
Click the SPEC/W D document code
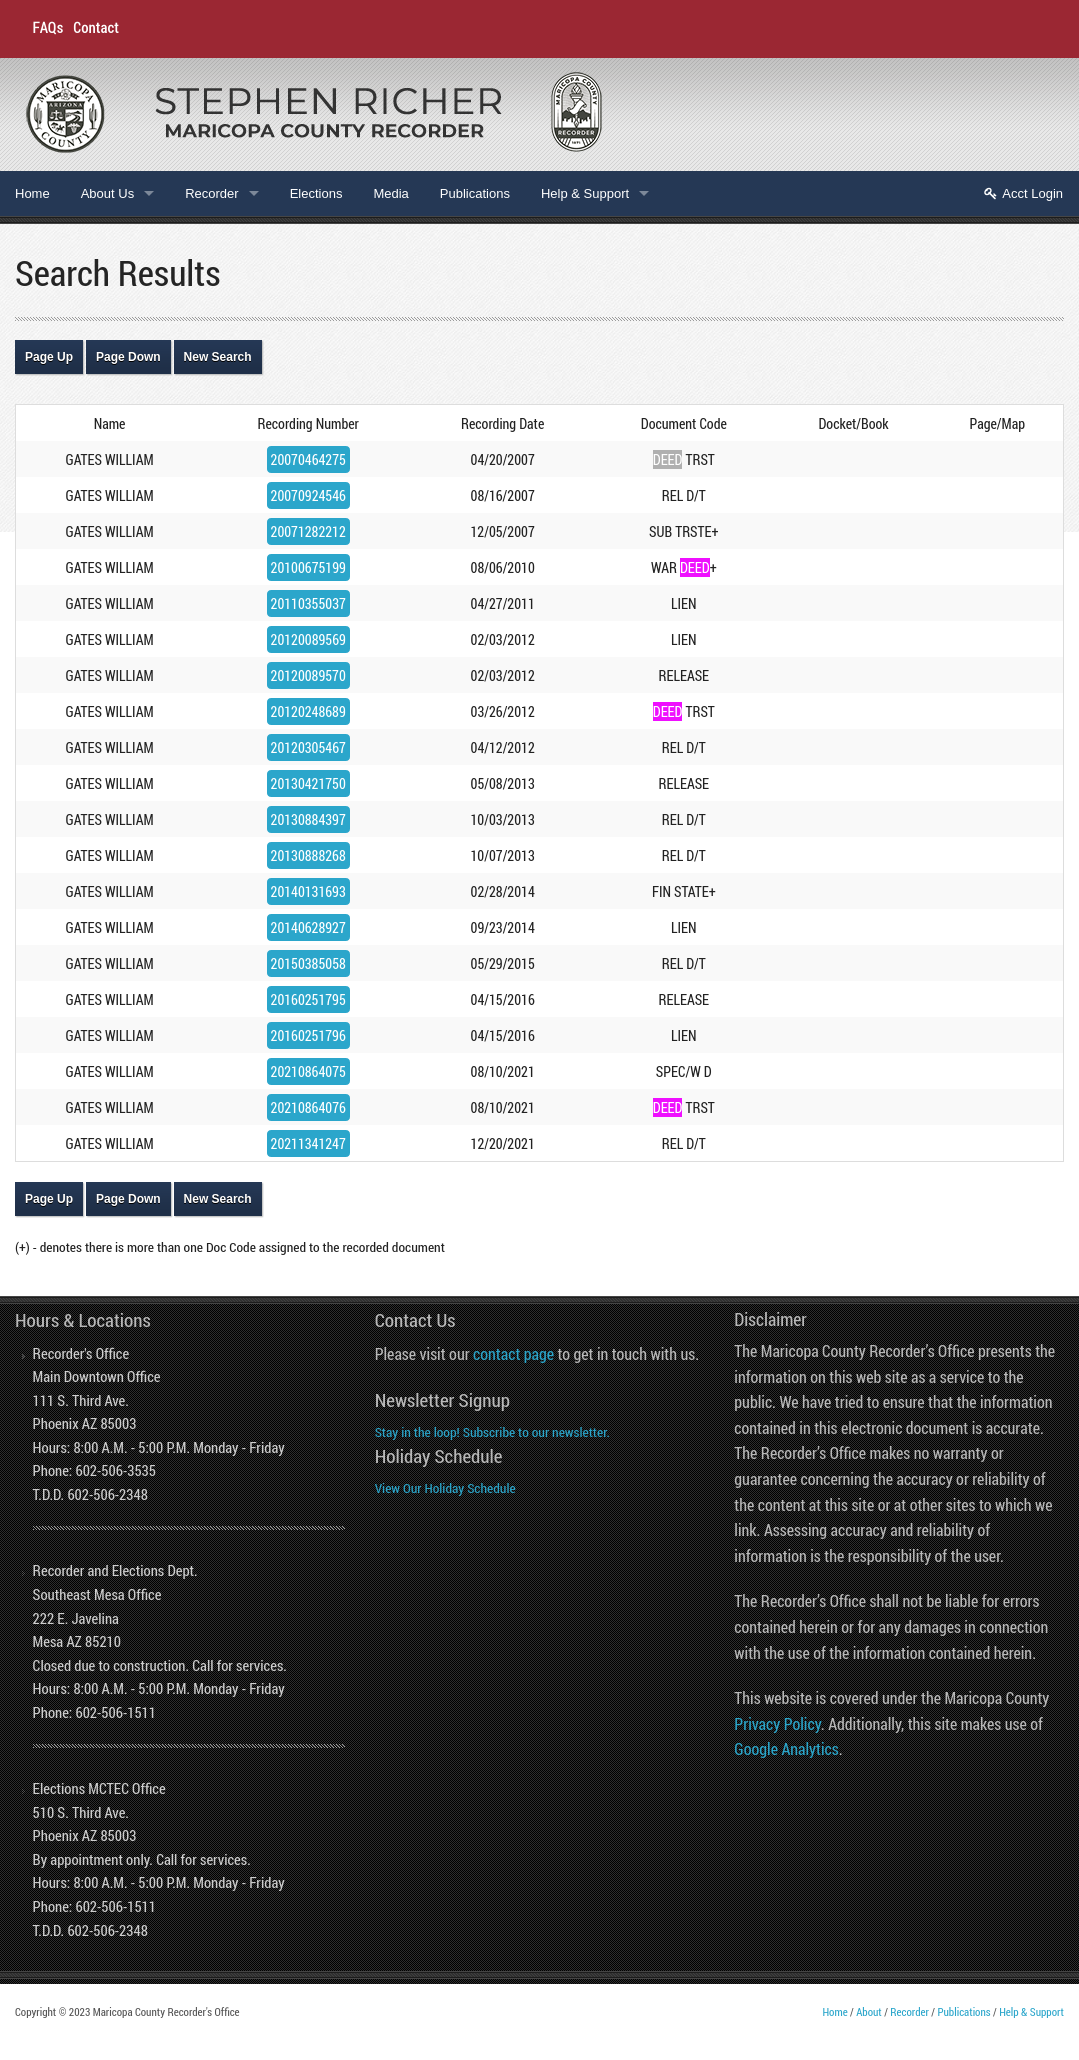click(684, 1072)
